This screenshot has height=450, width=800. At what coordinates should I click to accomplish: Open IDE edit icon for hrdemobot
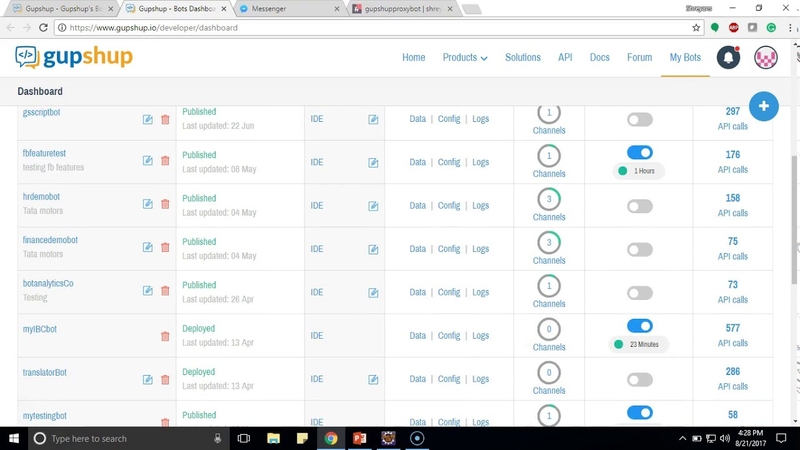373,206
